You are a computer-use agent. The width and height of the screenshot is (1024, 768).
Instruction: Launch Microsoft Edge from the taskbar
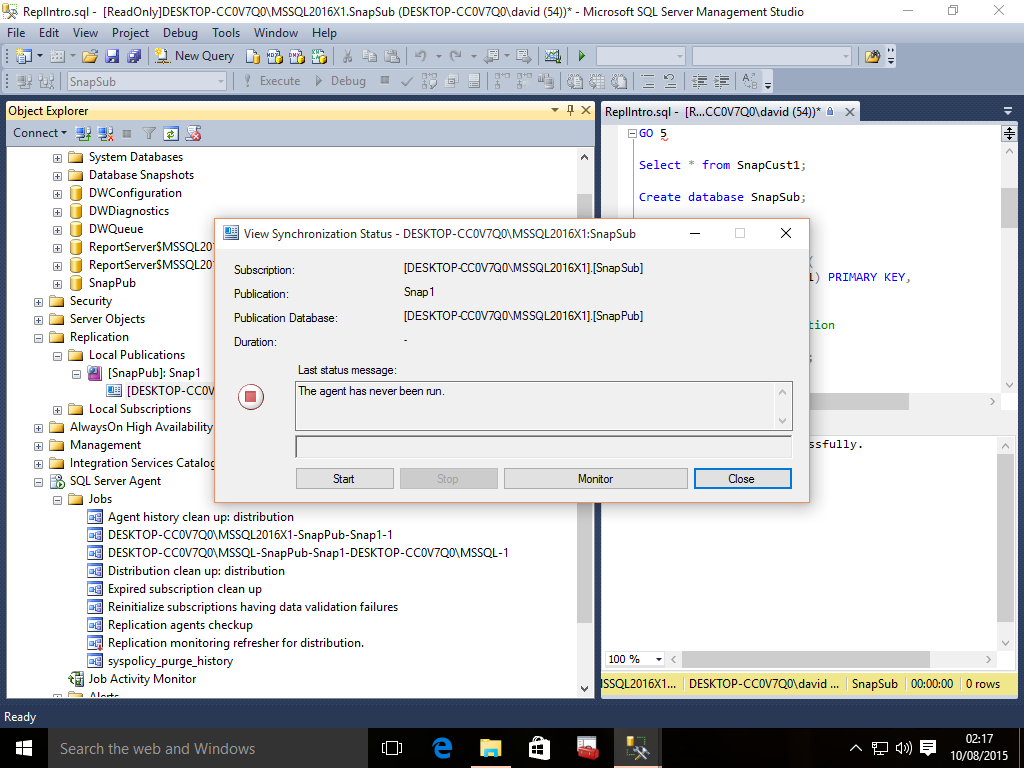pyautogui.click(x=442, y=747)
